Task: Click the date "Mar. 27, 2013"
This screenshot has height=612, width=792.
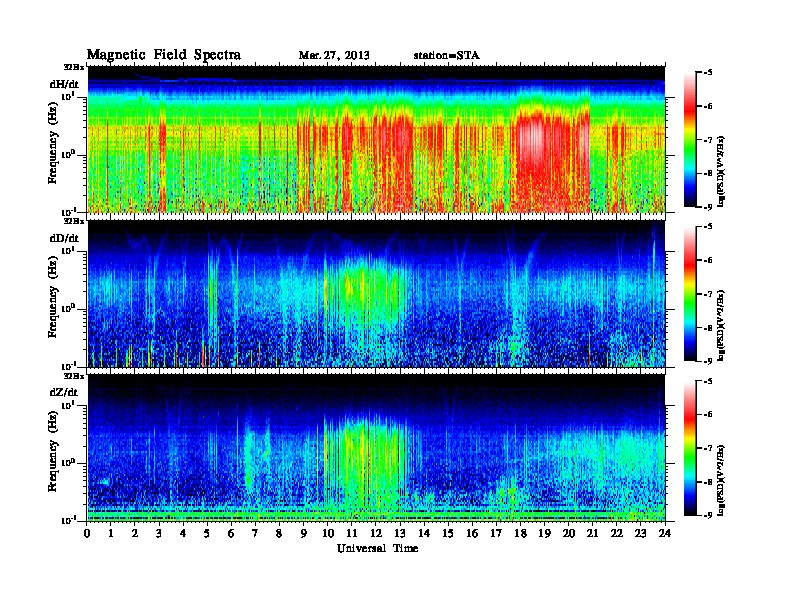Action: pos(334,55)
